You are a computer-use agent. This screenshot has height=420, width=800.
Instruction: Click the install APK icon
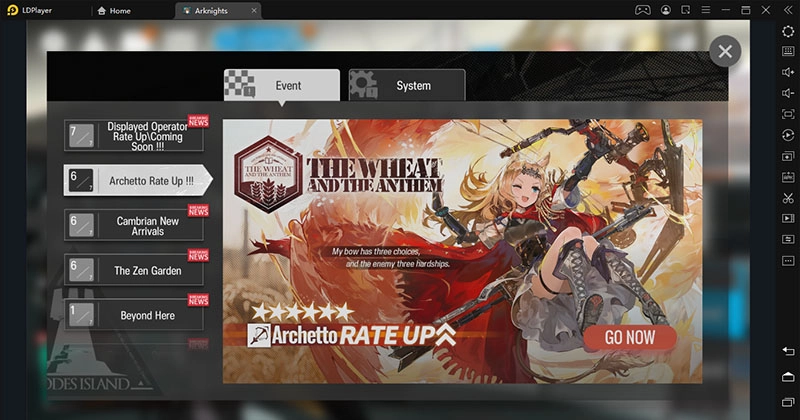pyautogui.click(x=788, y=177)
